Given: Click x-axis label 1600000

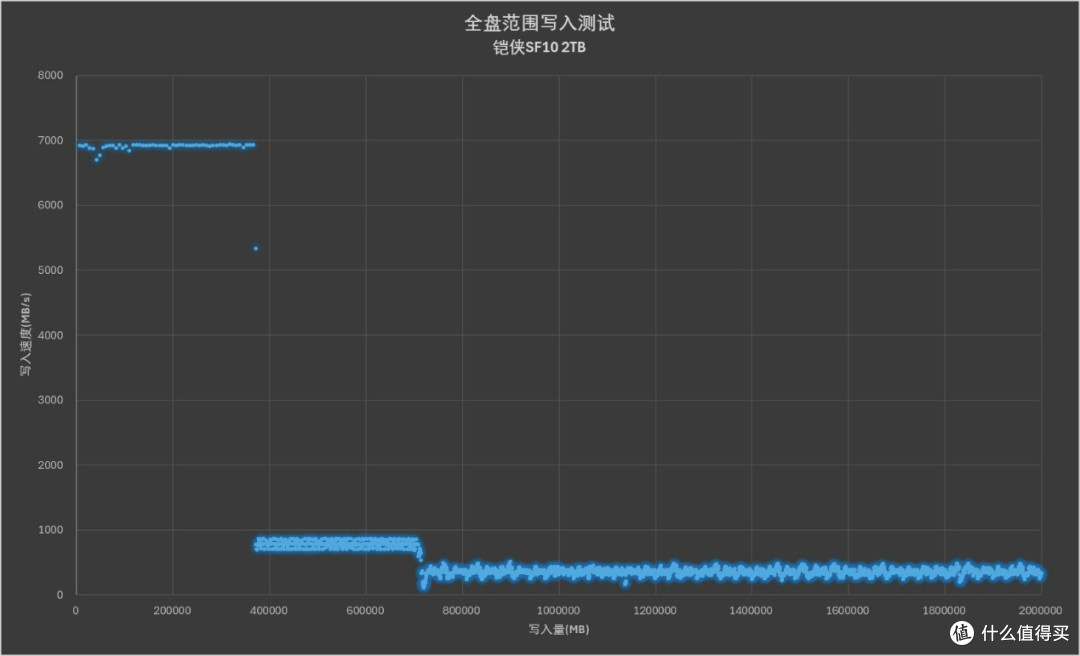Looking at the screenshot, I should 848,611.
